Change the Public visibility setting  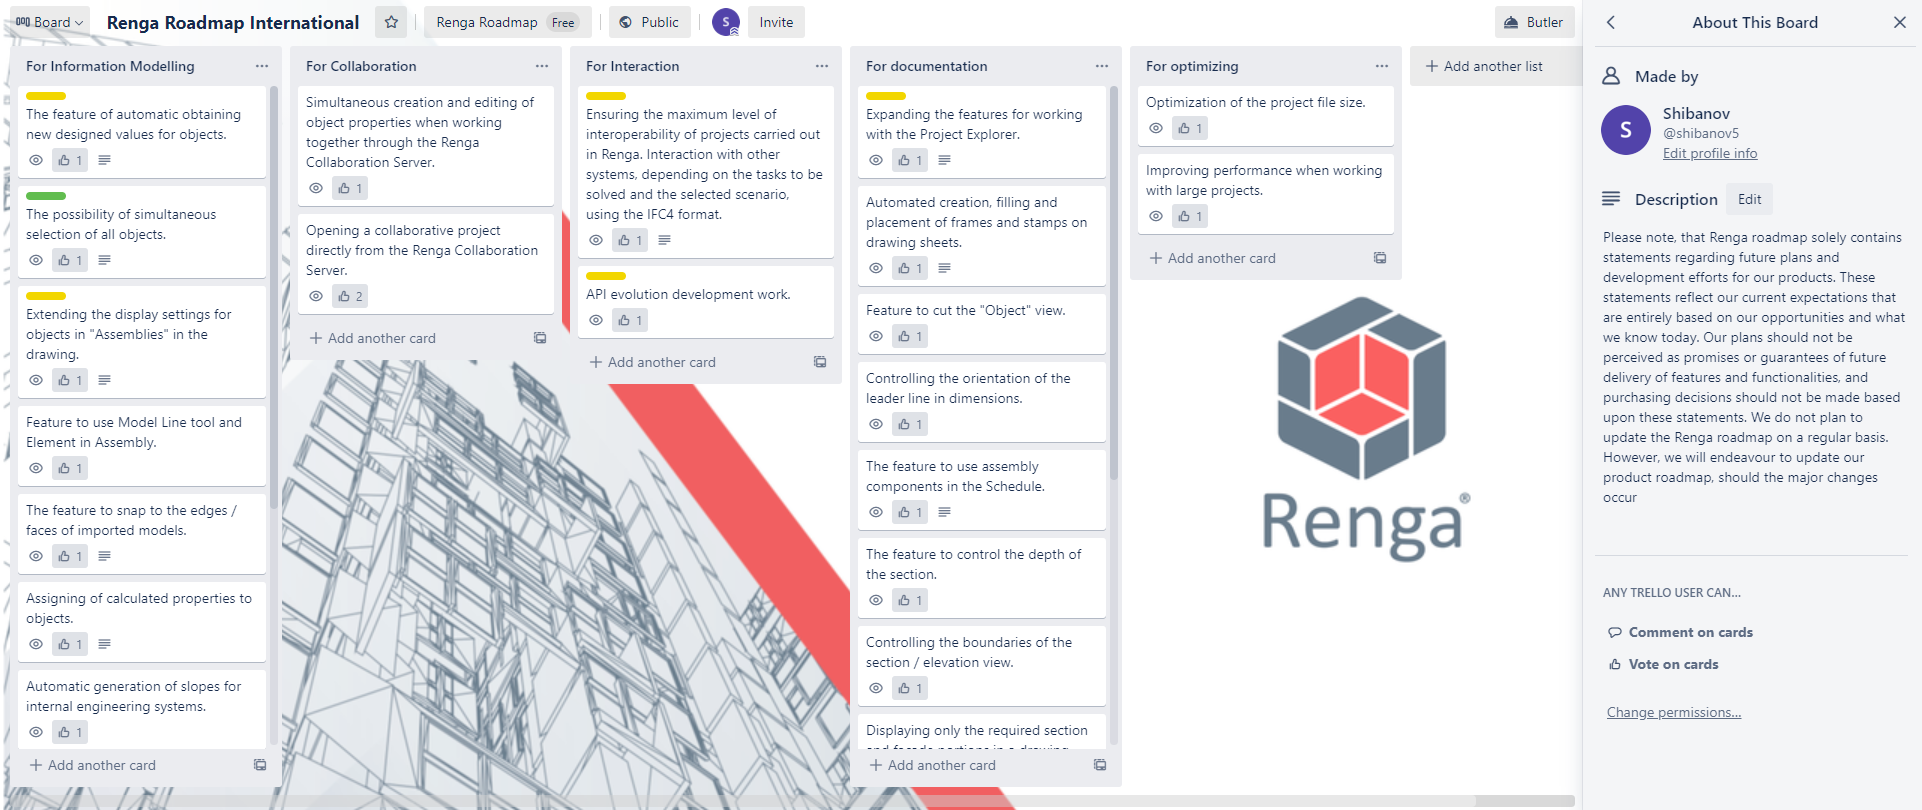point(649,22)
